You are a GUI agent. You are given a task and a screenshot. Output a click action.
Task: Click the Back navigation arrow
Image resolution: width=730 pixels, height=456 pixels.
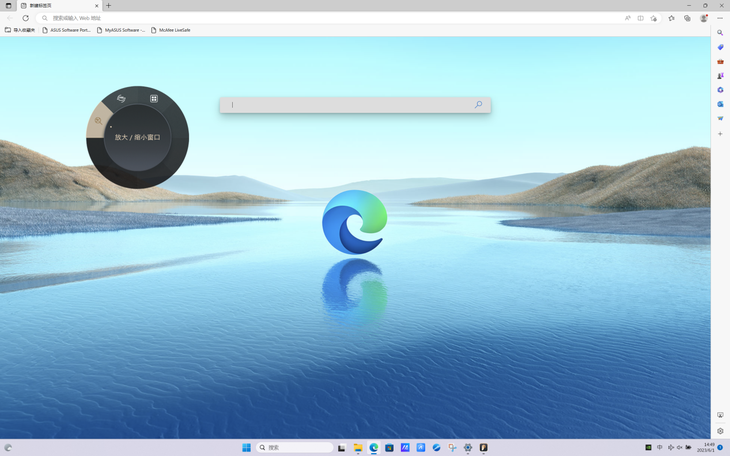pyautogui.click(x=10, y=18)
